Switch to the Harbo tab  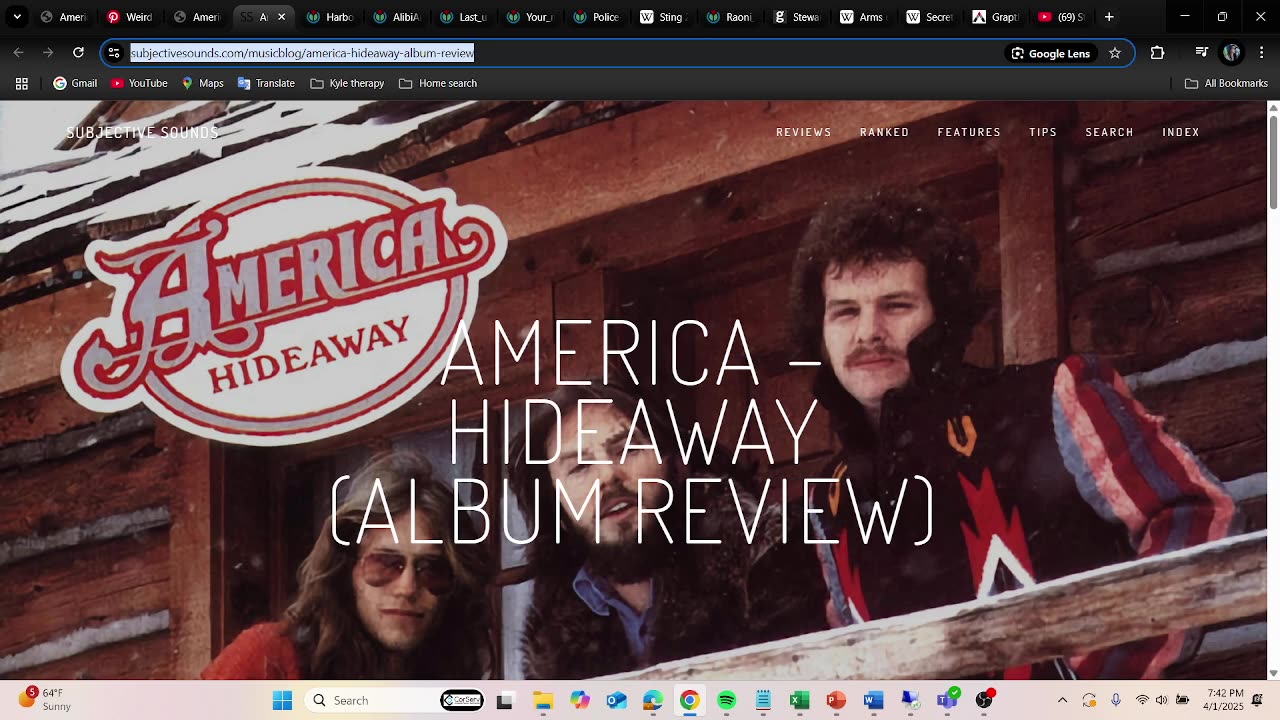330,17
